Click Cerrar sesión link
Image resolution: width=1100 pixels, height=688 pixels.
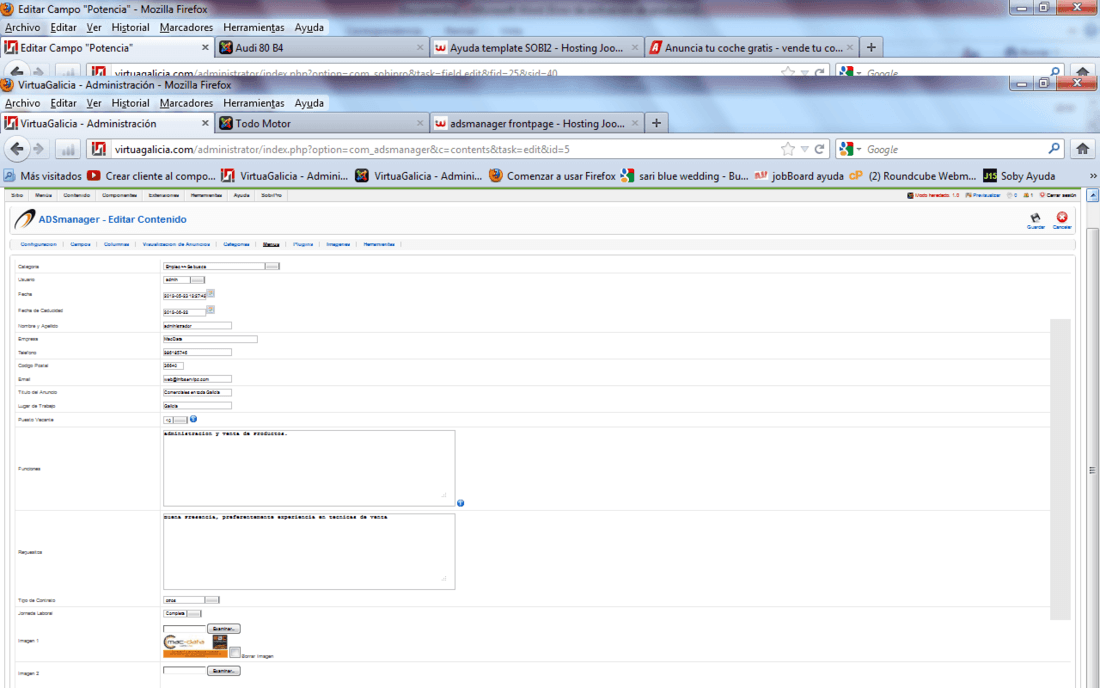tap(1058, 196)
